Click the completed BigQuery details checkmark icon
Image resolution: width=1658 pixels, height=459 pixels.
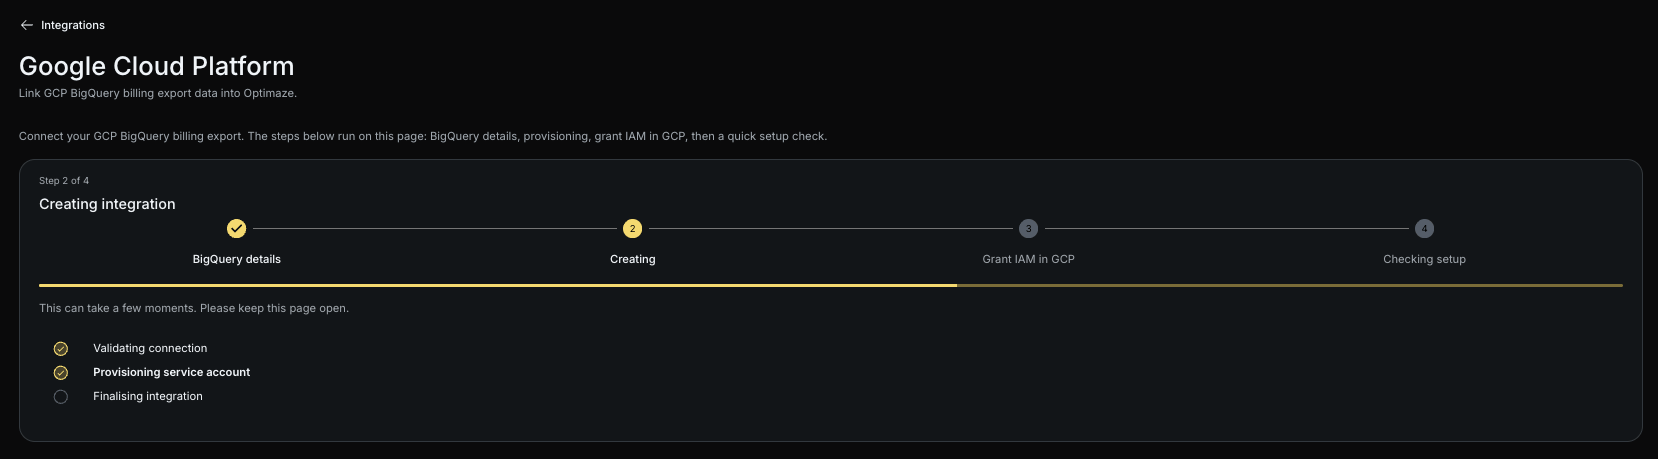(x=236, y=229)
